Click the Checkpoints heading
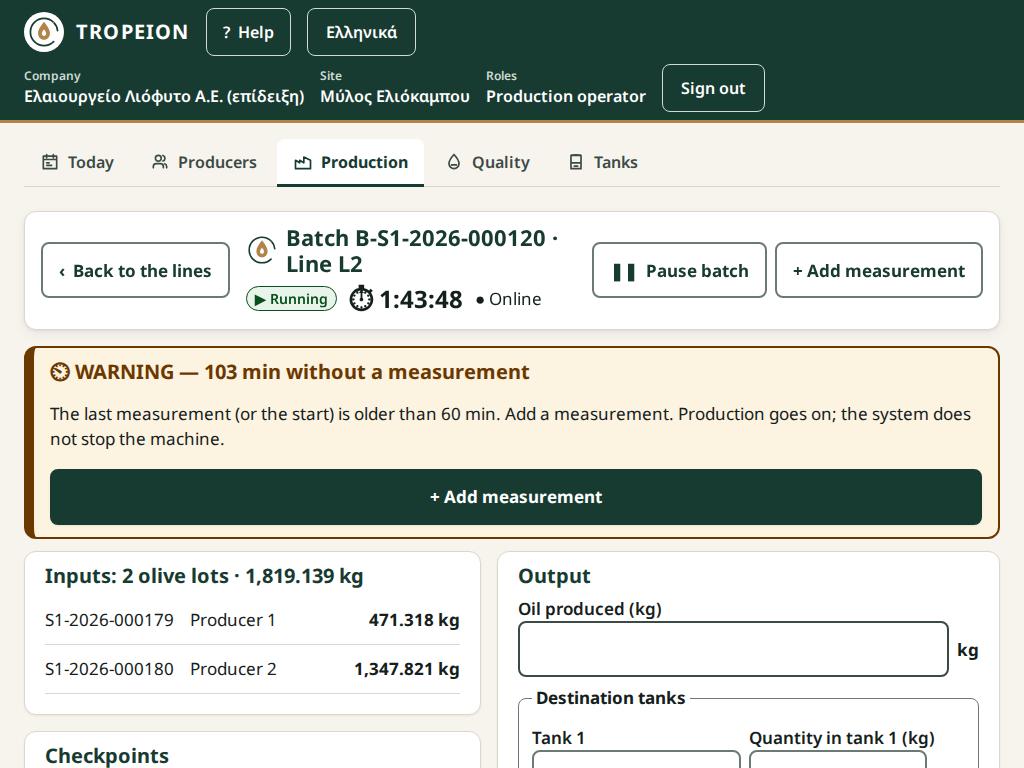 (x=107, y=756)
